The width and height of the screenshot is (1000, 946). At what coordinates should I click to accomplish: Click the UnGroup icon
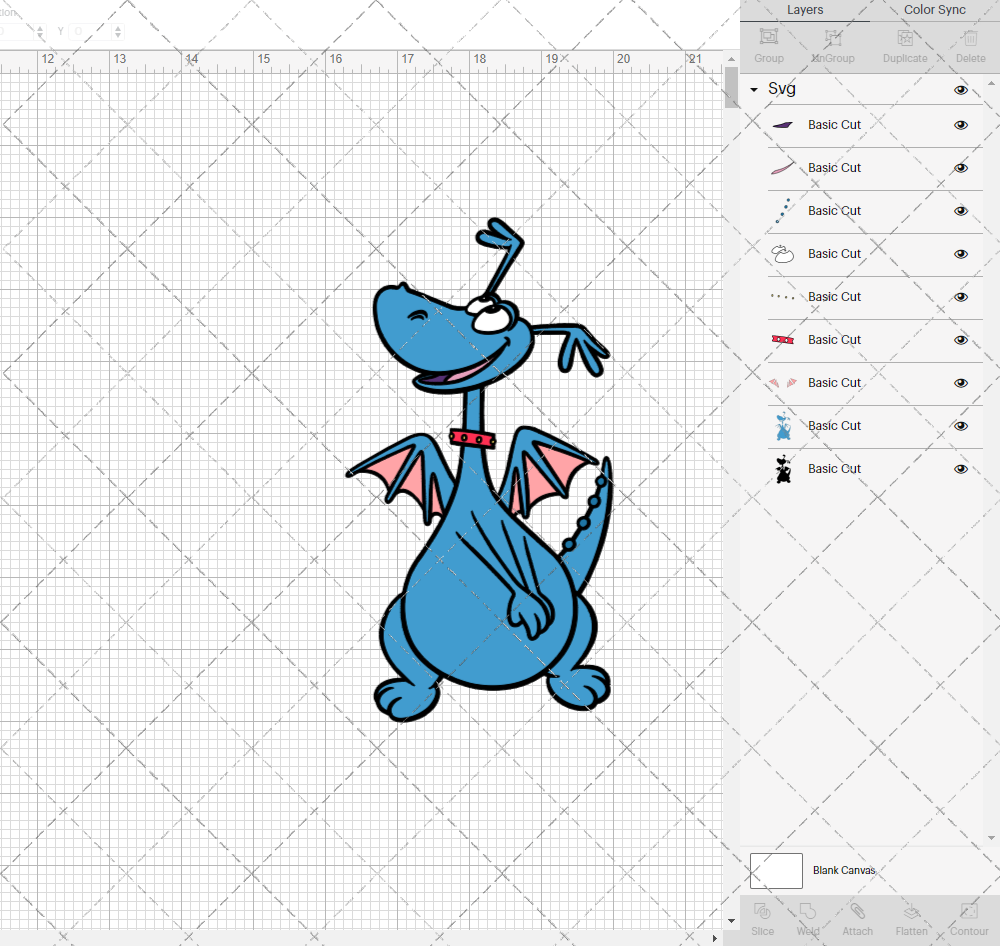[833, 37]
